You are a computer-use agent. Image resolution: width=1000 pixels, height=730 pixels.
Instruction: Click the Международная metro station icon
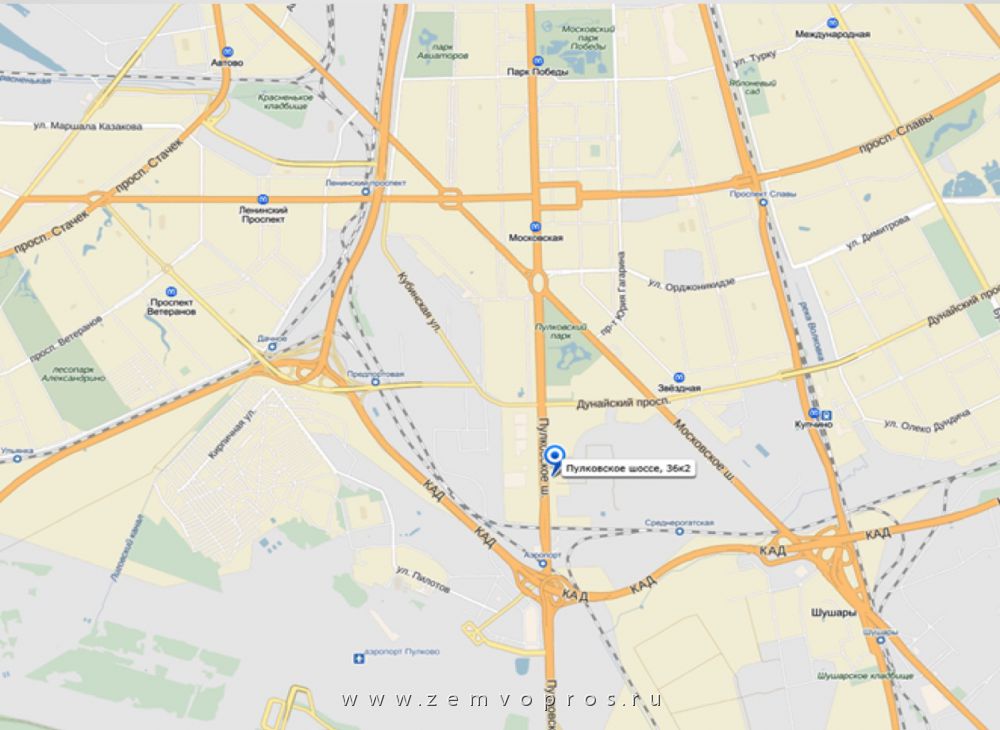832,24
